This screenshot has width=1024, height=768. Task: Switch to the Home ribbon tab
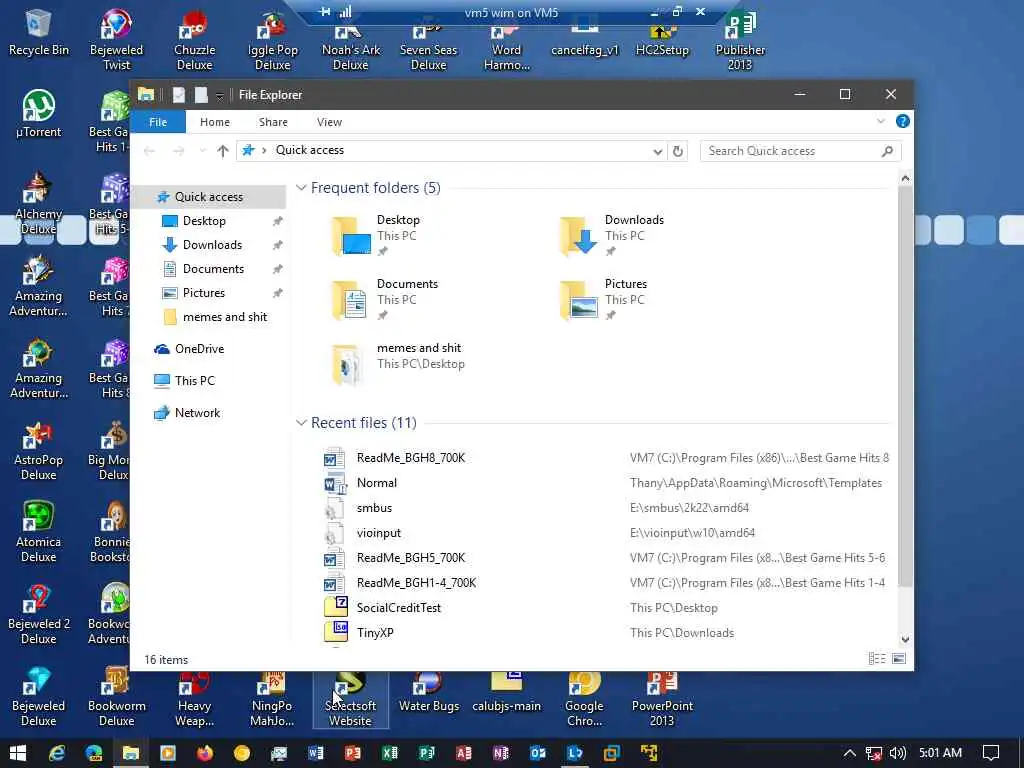(x=214, y=122)
